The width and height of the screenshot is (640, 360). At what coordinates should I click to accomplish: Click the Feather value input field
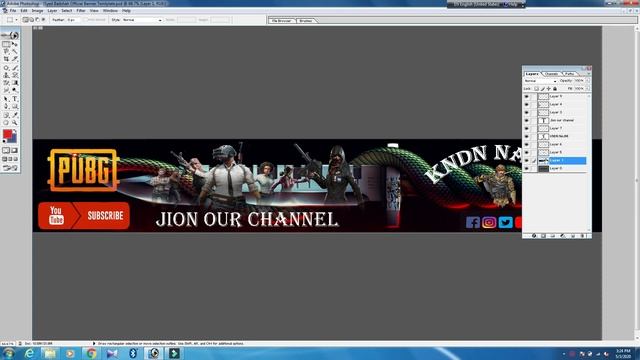coord(73,20)
